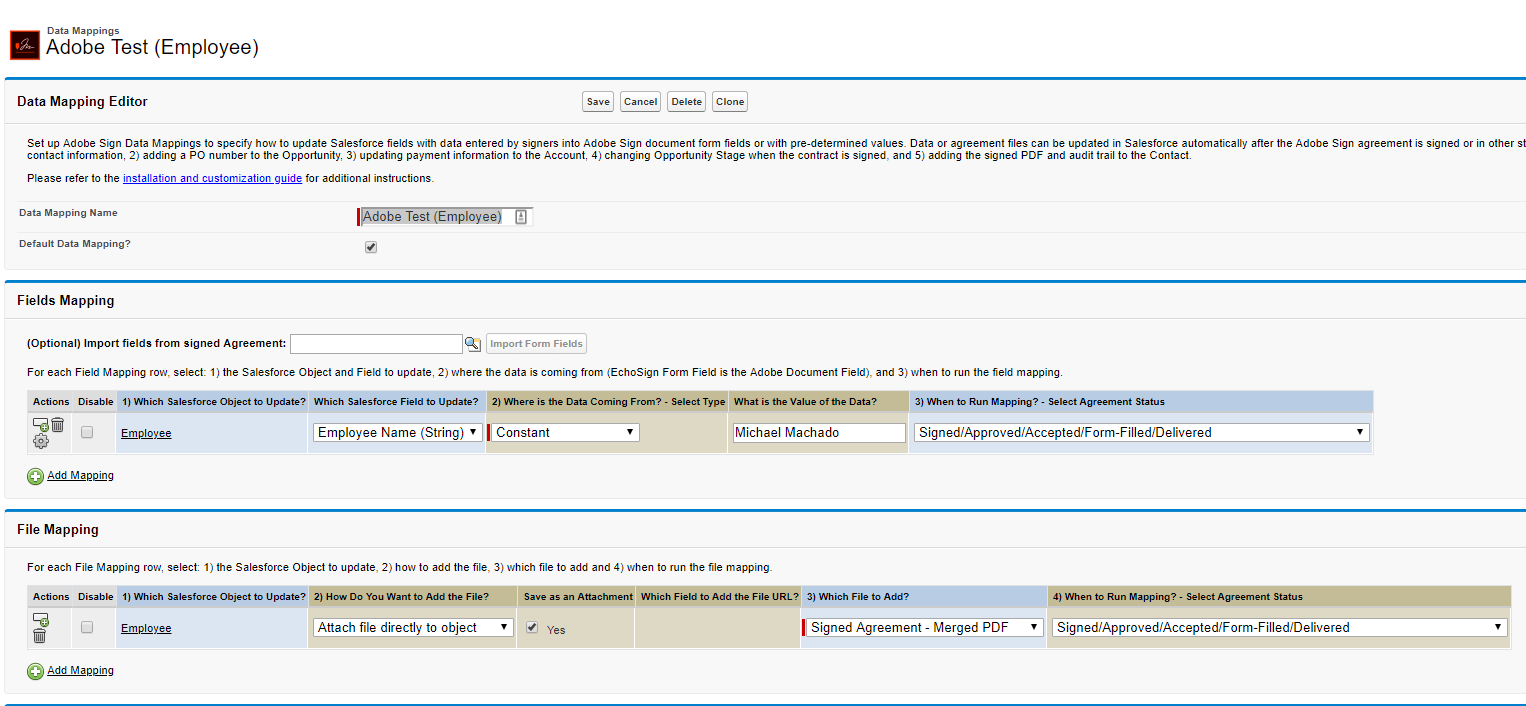
Task: Check Disable for the File Mapping Employee row
Action: click(87, 627)
